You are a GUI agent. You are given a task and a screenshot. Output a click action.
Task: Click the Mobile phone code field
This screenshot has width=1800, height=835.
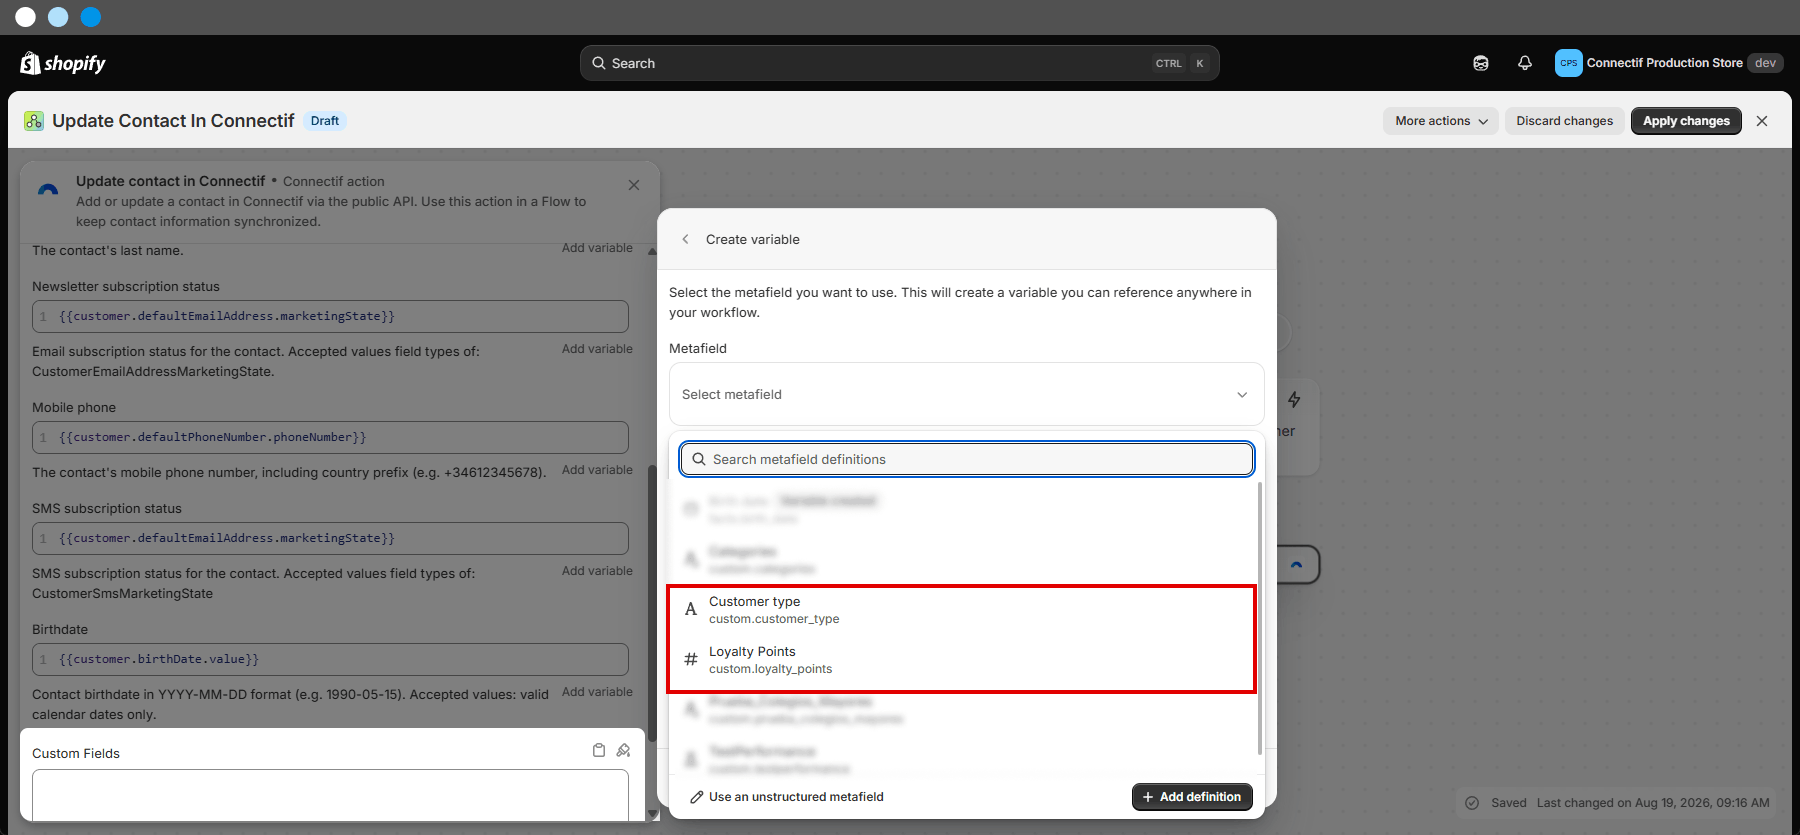coord(330,437)
